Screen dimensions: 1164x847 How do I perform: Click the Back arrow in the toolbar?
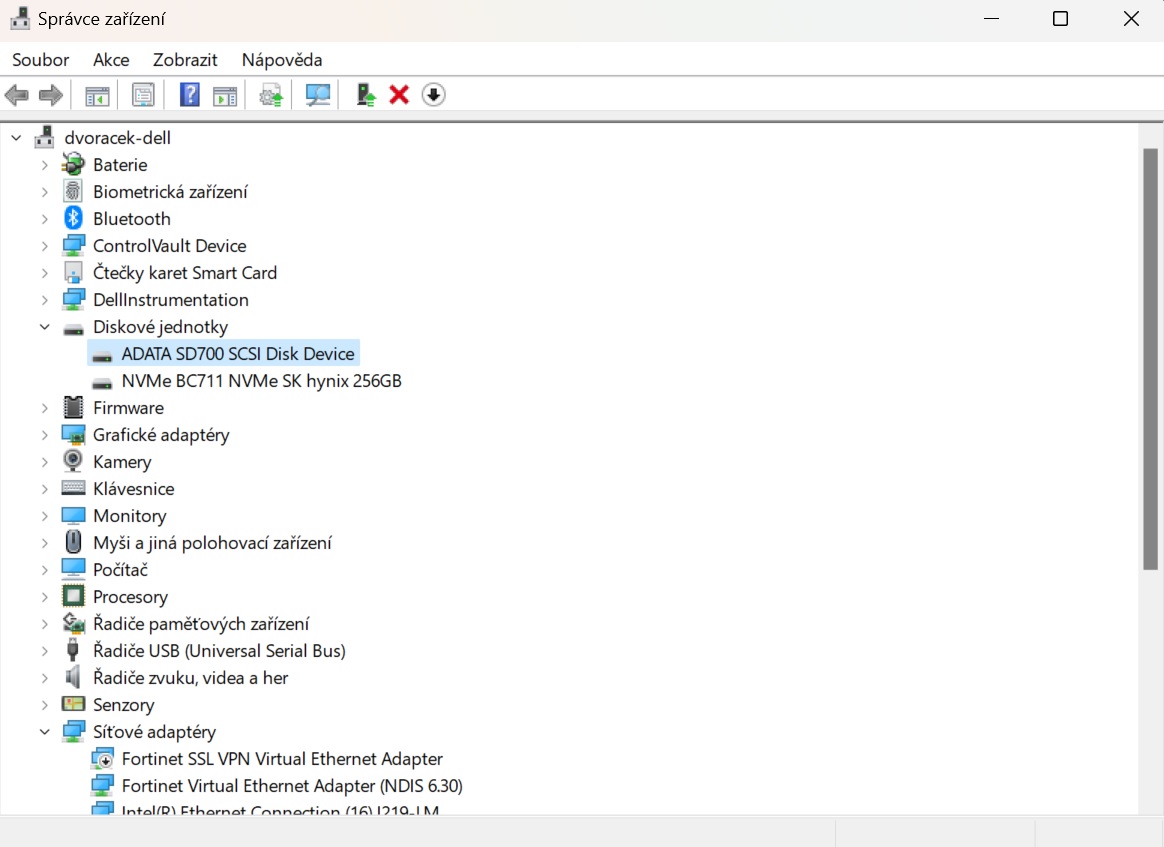pos(17,95)
